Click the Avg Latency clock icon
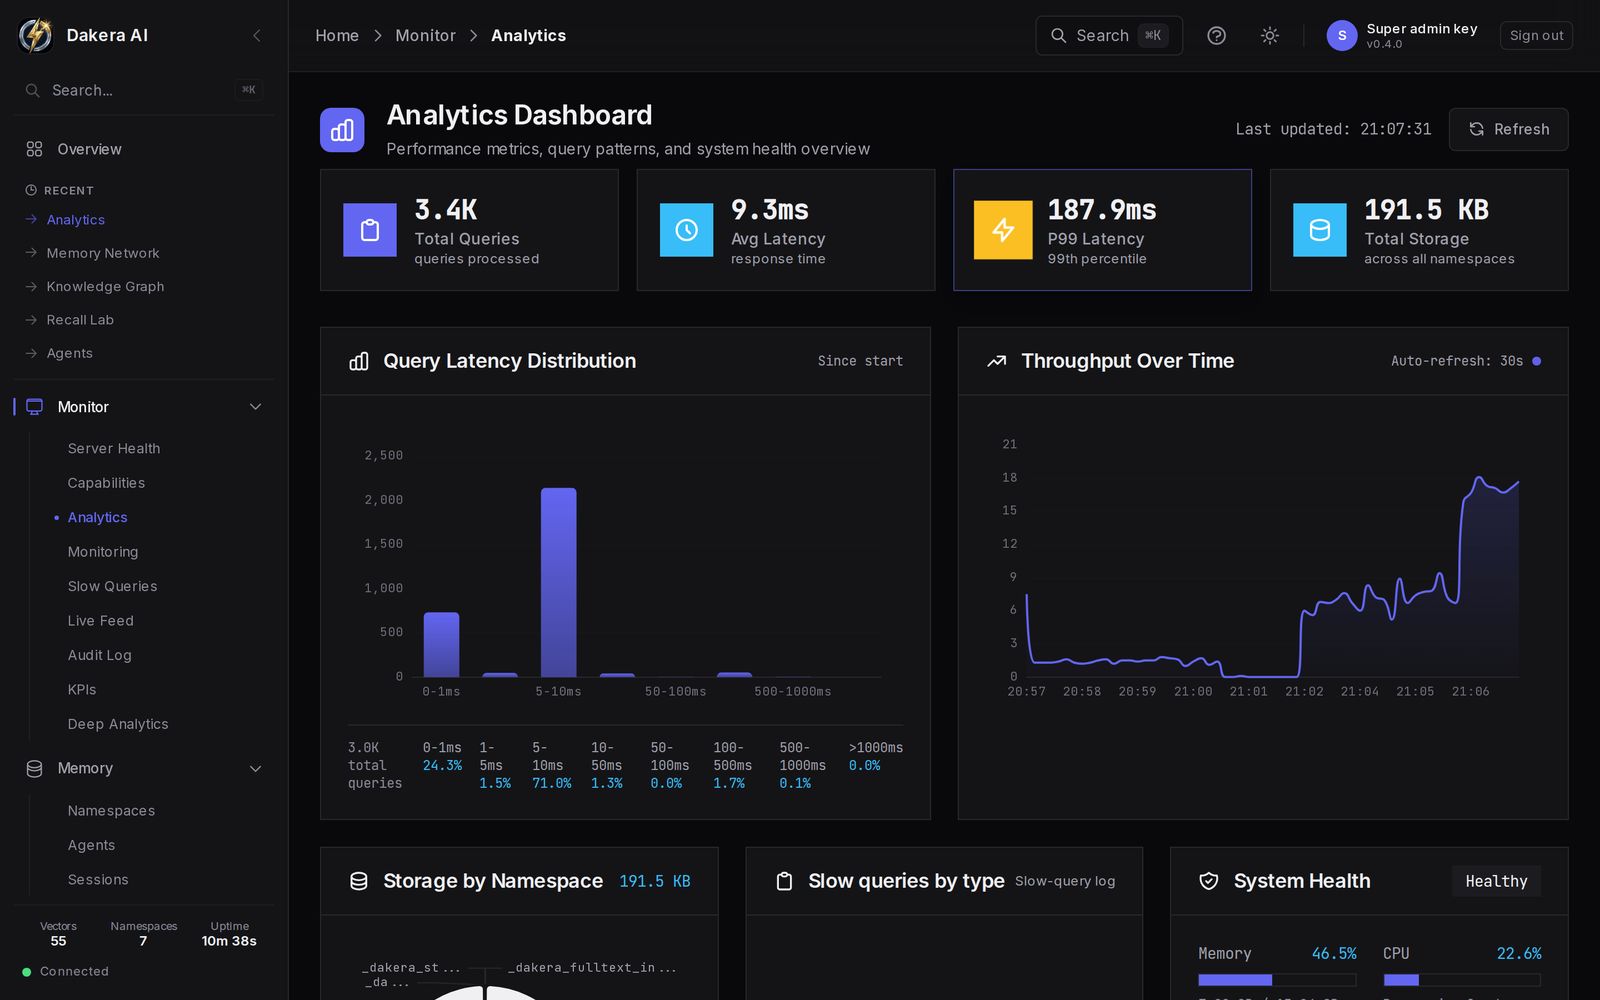The height and width of the screenshot is (1000, 1600). click(686, 230)
